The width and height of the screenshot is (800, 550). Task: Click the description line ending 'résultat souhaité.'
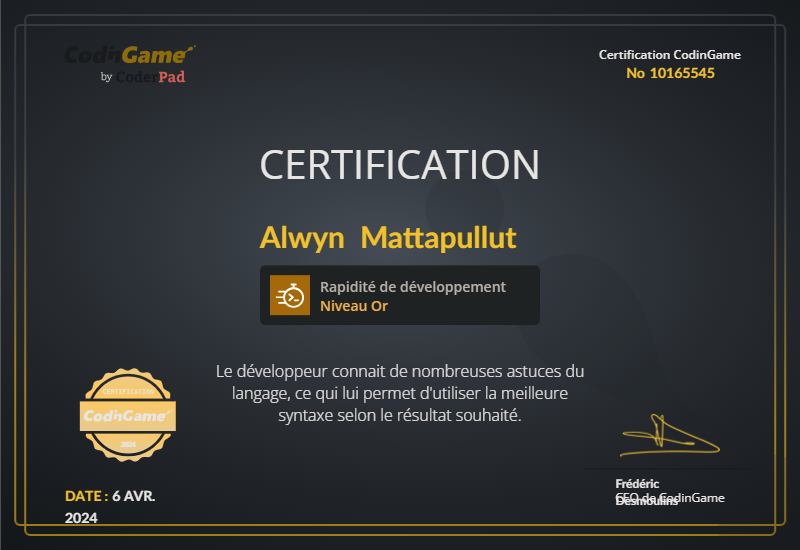(399, 414)
